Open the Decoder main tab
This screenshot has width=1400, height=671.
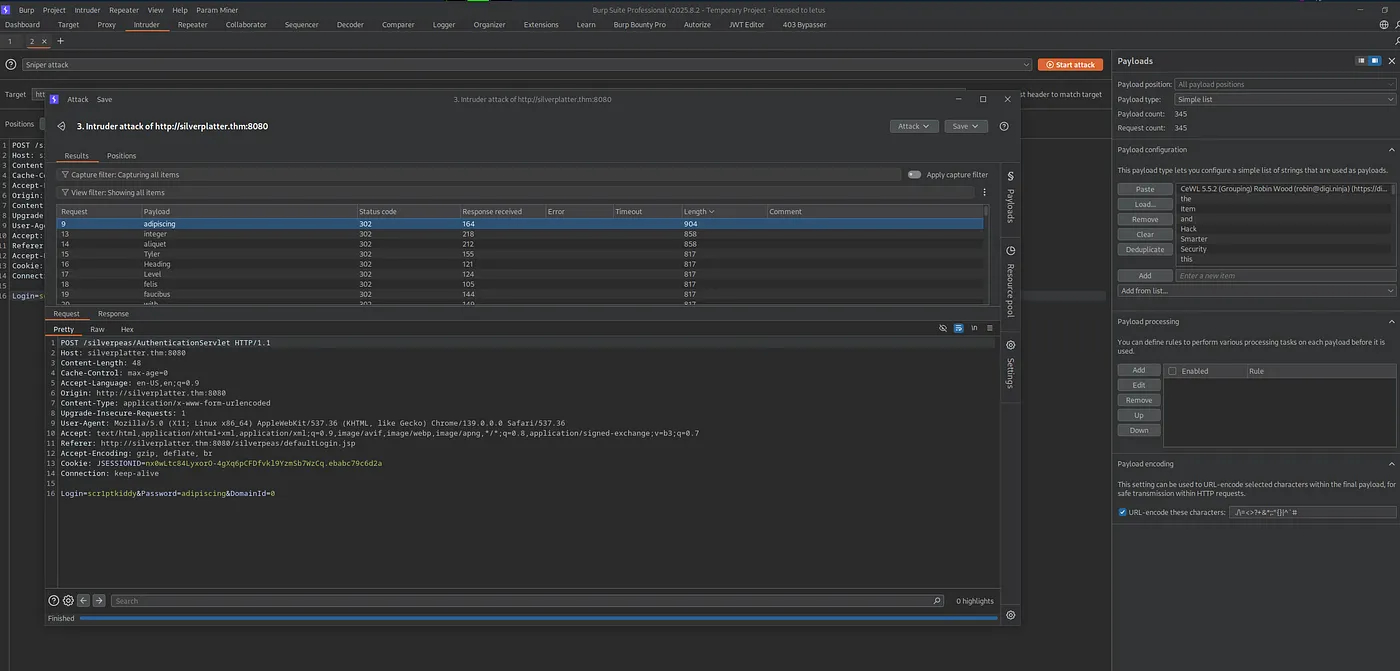point(350,25)
